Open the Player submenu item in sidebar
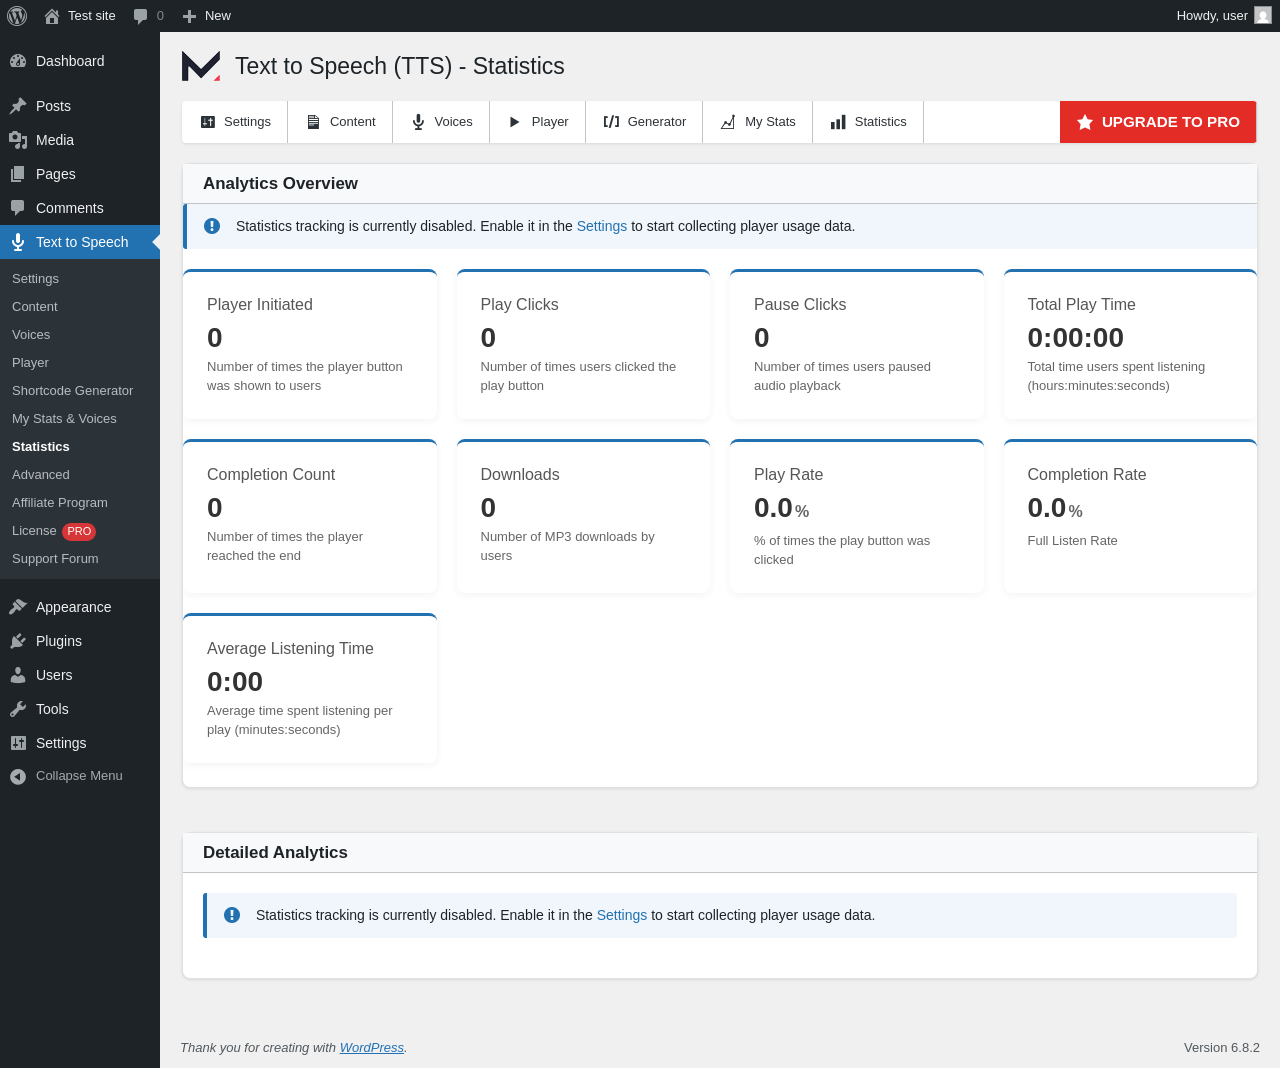This screenshot has height=1068, width=1280. 30,363
